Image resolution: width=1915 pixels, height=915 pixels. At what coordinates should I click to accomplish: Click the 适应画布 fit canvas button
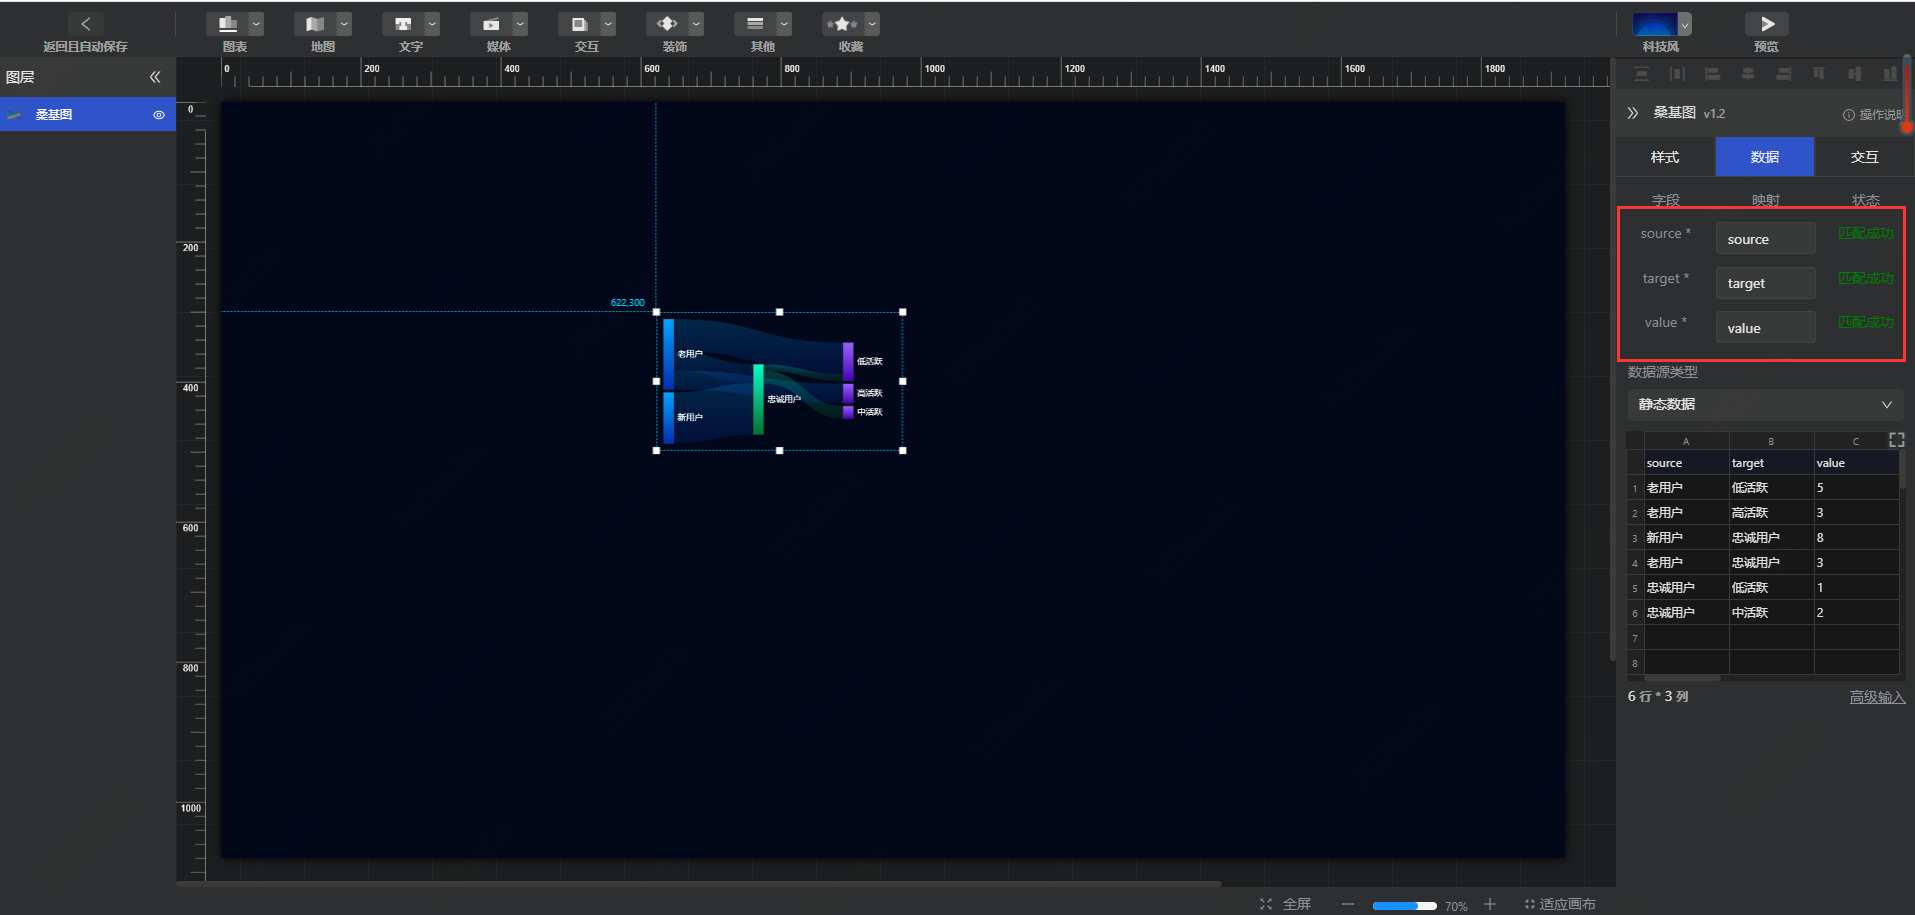click(1560, 904)
